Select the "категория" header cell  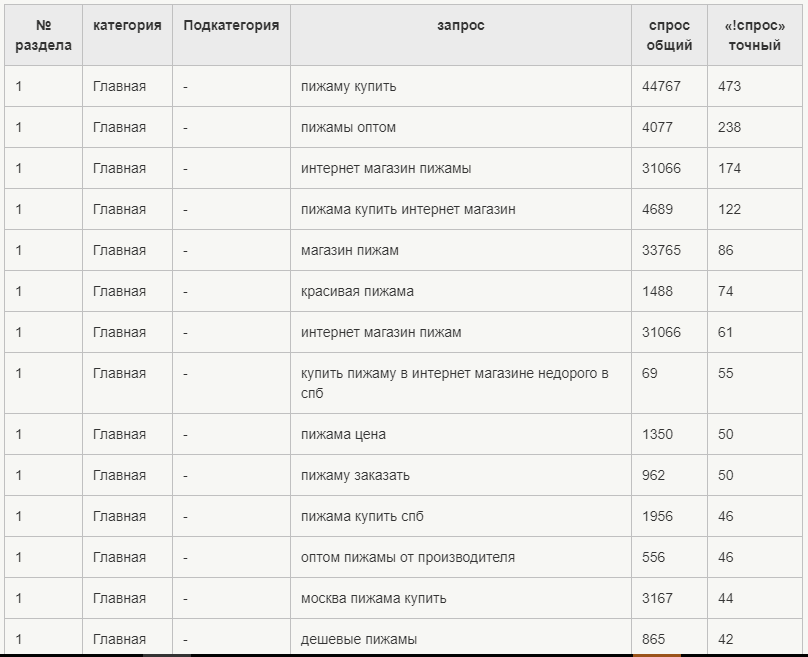(x=127, y=26)
